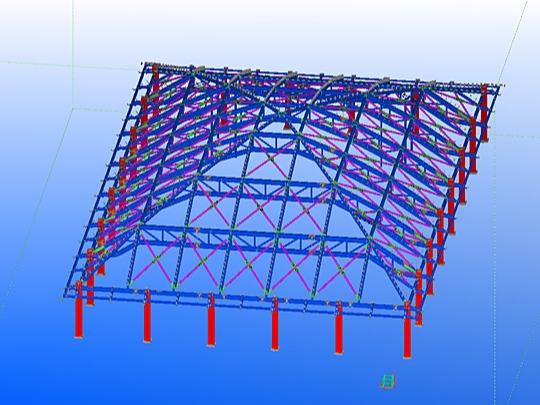Select the red column at far back-right corner
This screenshot has width=540, height=405.
point(485,113)
